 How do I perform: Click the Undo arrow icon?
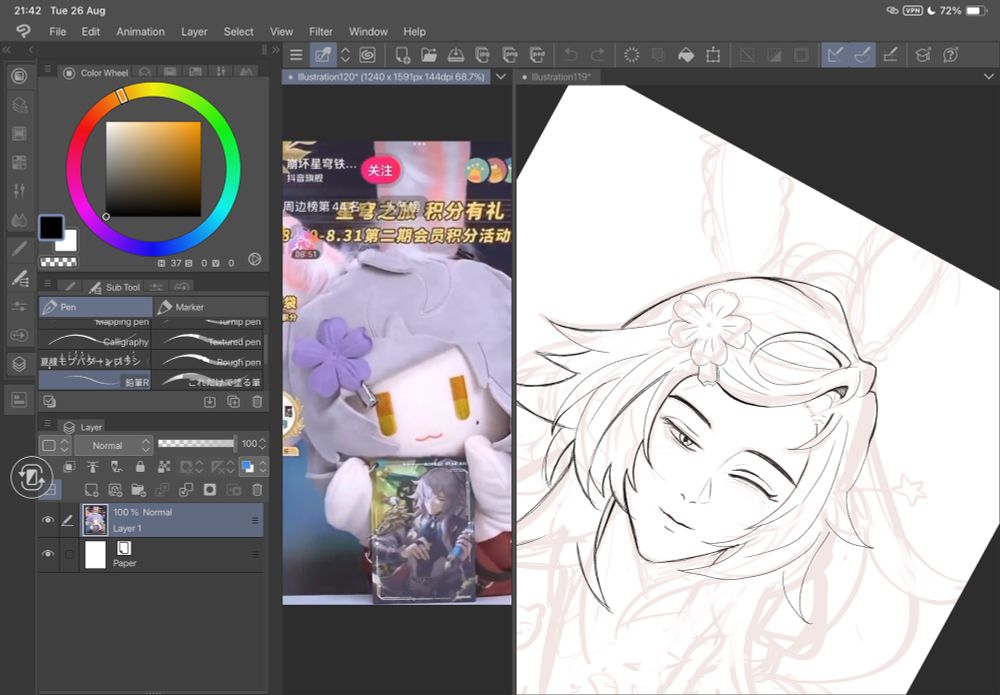[x=571, y=55]
